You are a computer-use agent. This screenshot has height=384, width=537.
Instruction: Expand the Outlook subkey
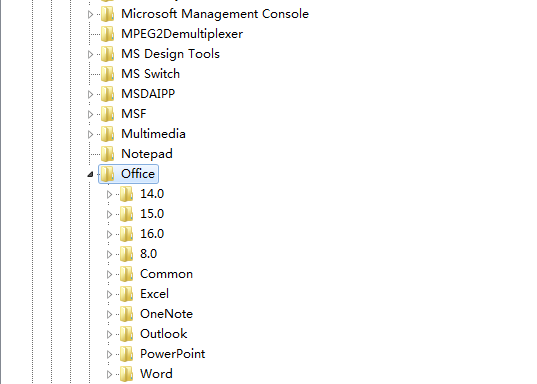click(110, 334)
